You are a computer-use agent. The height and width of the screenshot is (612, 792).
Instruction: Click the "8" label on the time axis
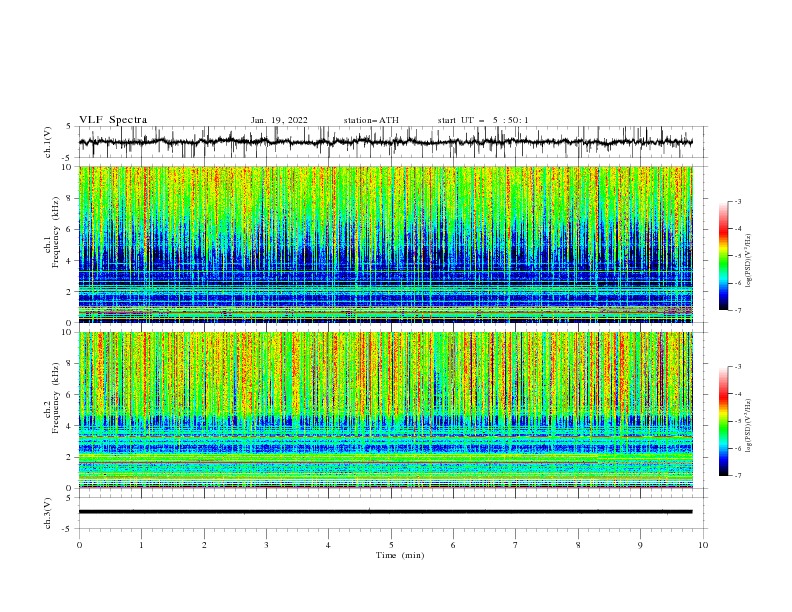coord(578,545)
